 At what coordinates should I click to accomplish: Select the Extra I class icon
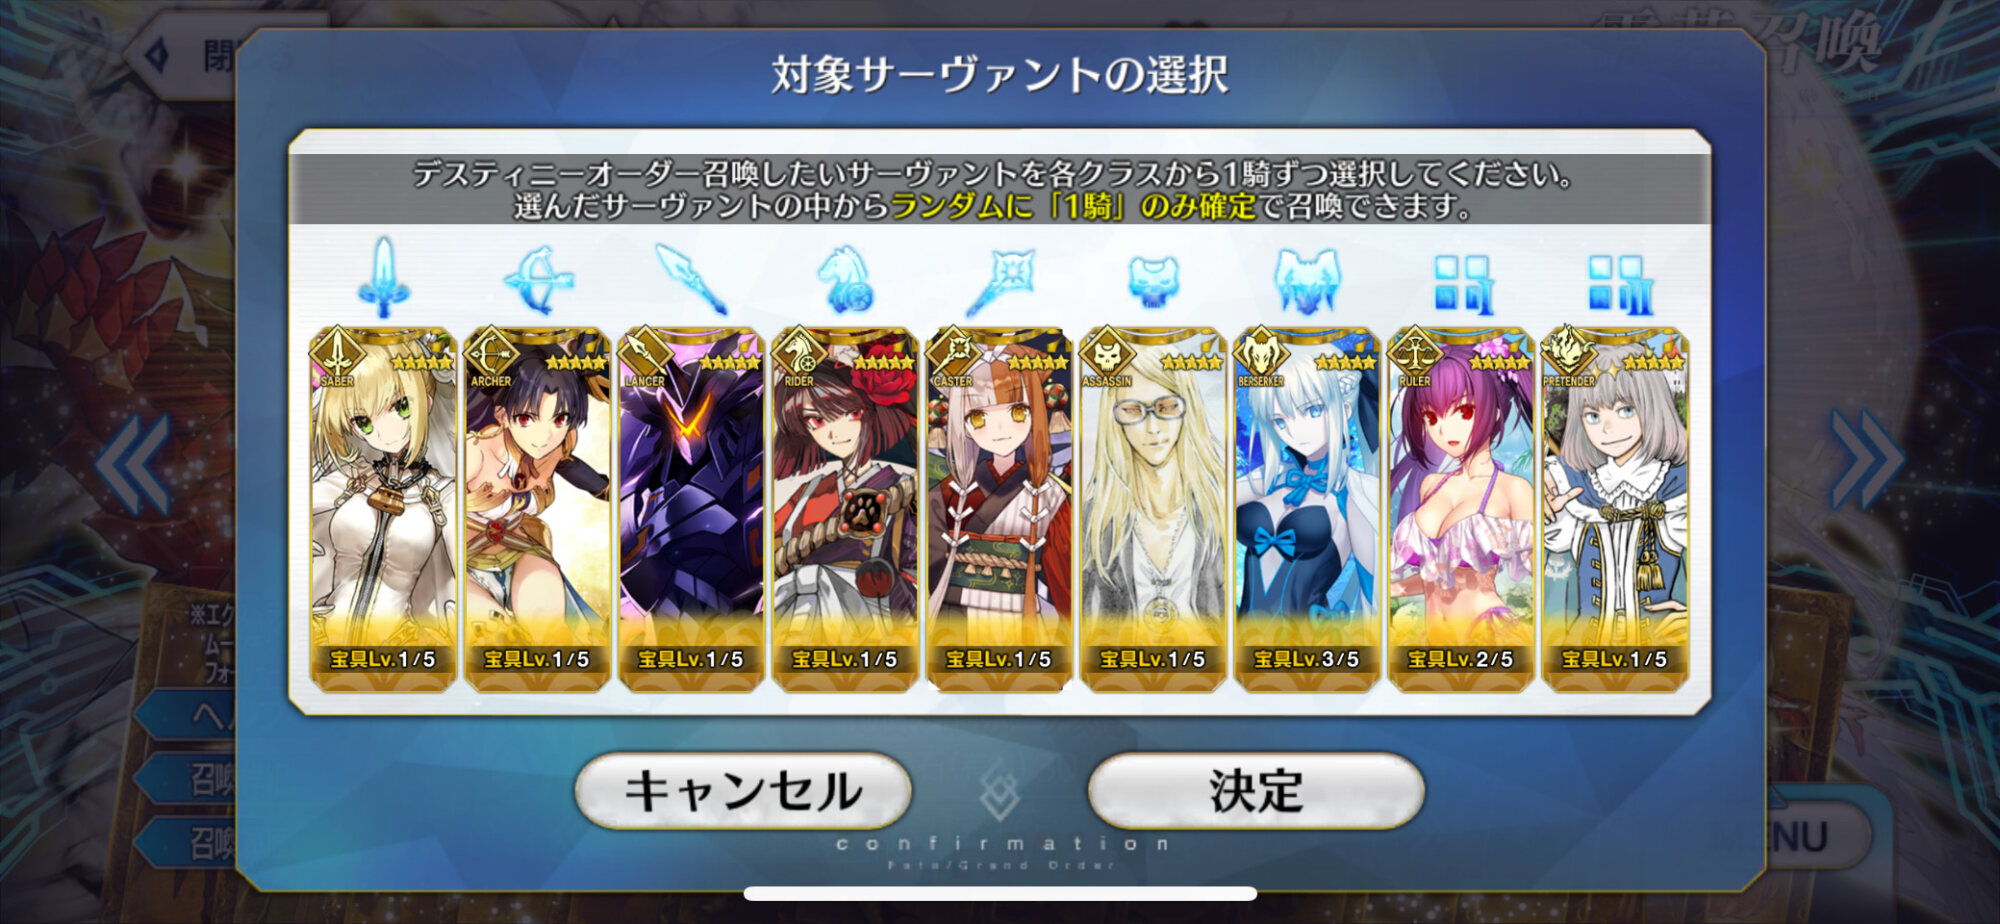coord(1461,283)
